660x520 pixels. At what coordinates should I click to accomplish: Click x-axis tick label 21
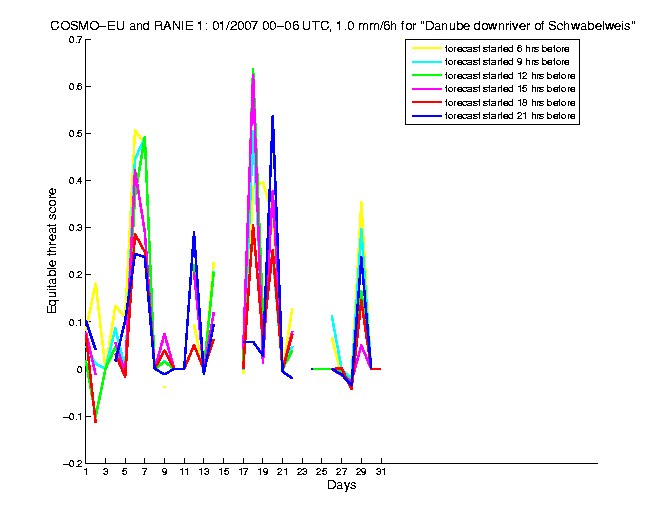pyautogui.click(x=282, y=472)
